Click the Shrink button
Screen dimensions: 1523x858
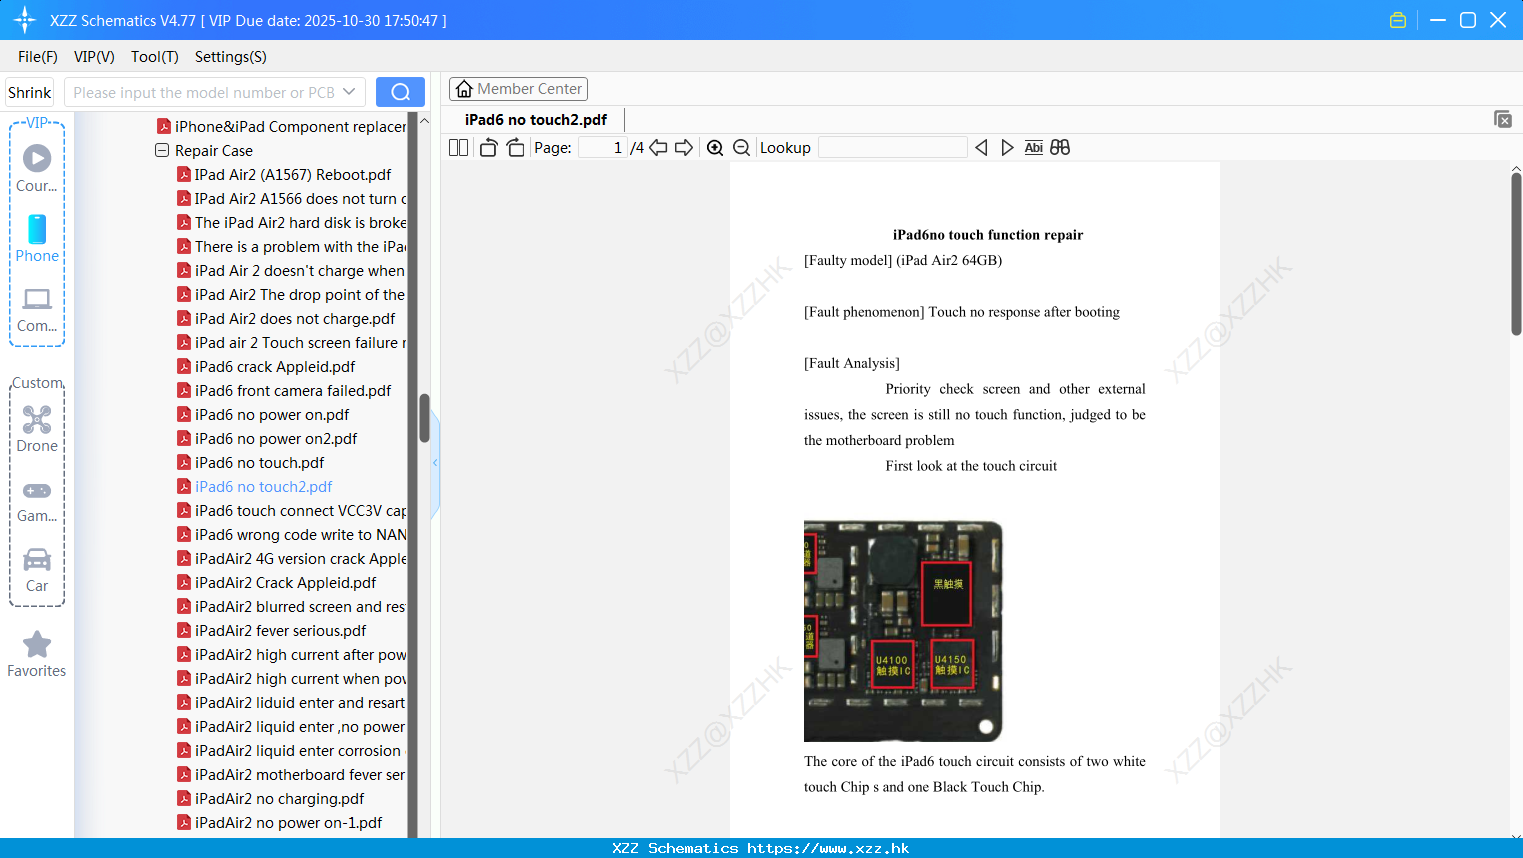coord(29,92)
